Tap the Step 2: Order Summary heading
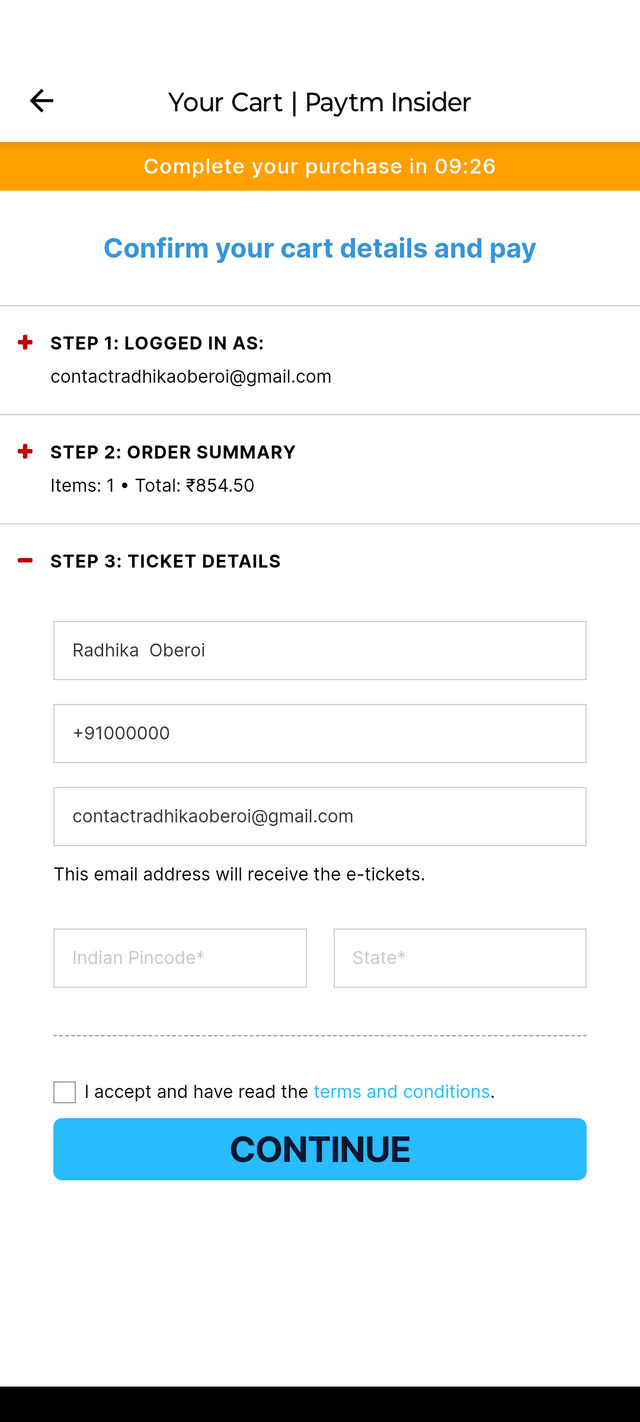Screen dimensions: 640x1422 click(x=173, y=452)
